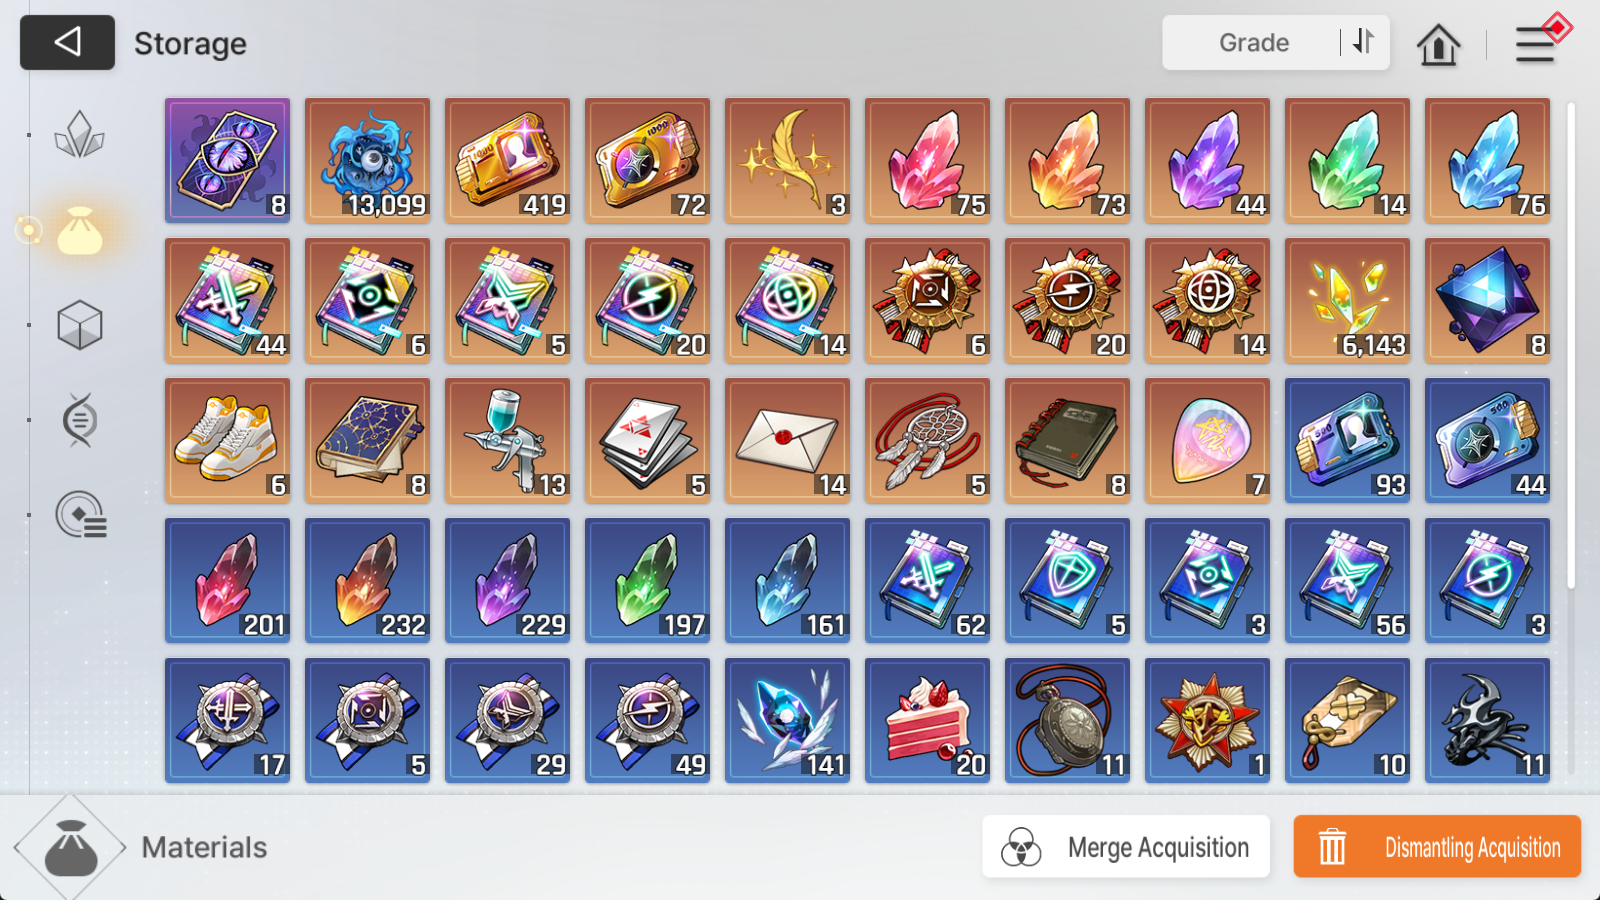Open the DNA helix category in the sidebar
The image size is (1600, 900).
80,420
